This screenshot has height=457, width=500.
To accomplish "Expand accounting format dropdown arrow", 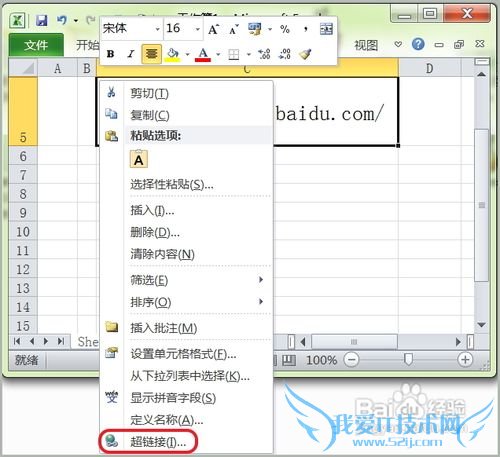I will [270, 29].
